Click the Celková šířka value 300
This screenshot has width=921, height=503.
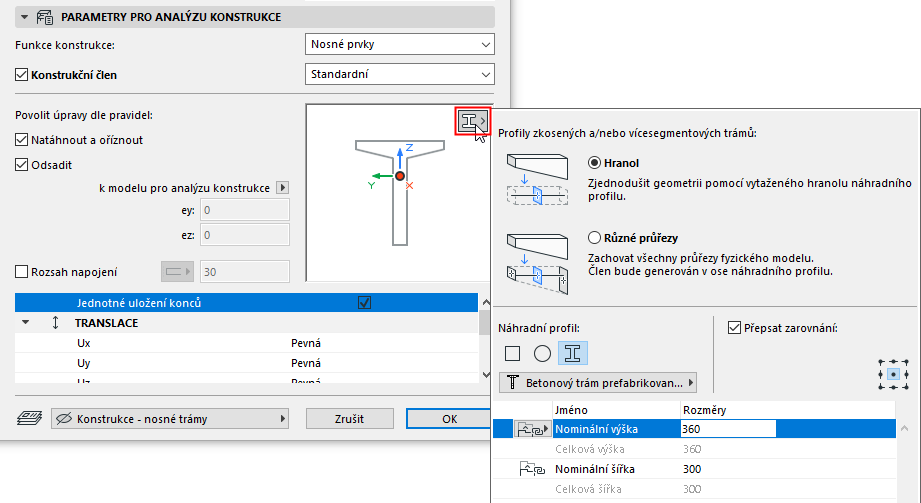(691, 489)
